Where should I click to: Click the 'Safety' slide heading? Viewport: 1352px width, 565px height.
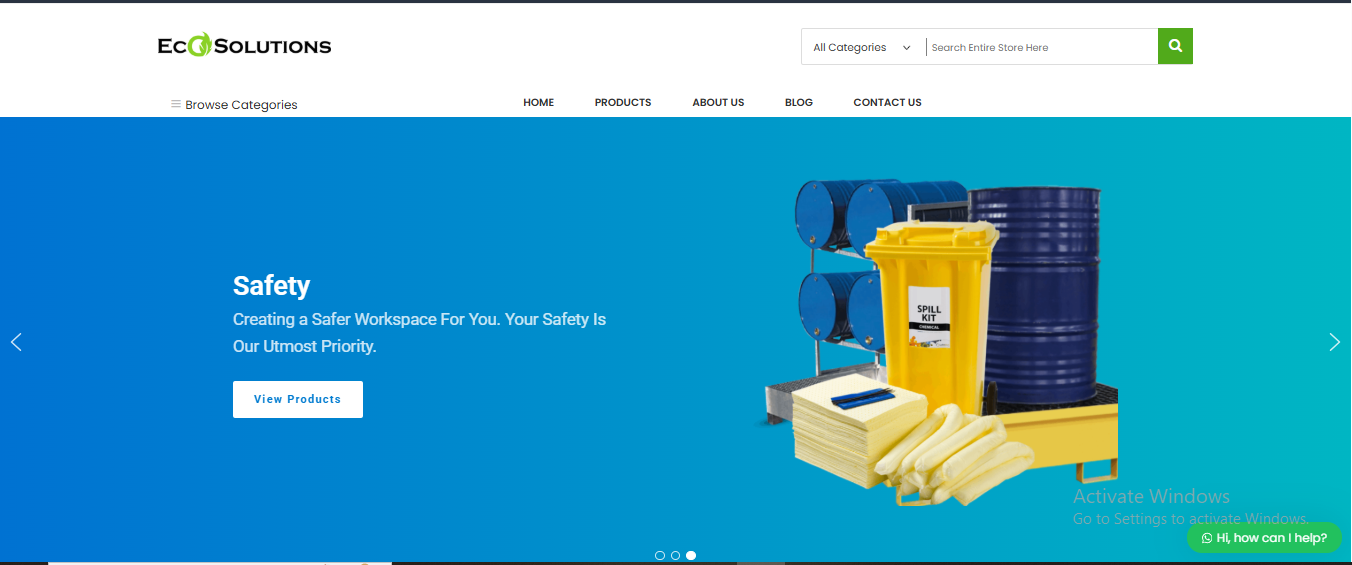click(x=271, y=286)
